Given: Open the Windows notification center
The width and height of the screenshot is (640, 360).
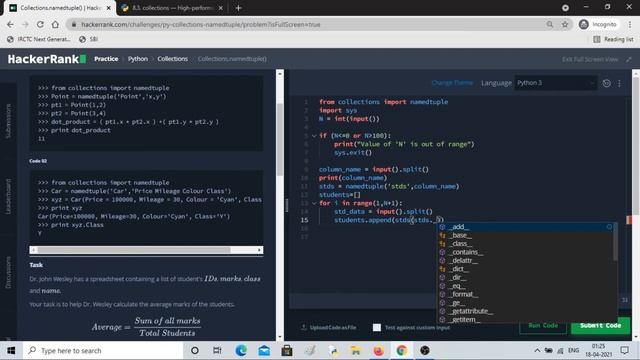Looking at the screenshot, I should (624, 350).
